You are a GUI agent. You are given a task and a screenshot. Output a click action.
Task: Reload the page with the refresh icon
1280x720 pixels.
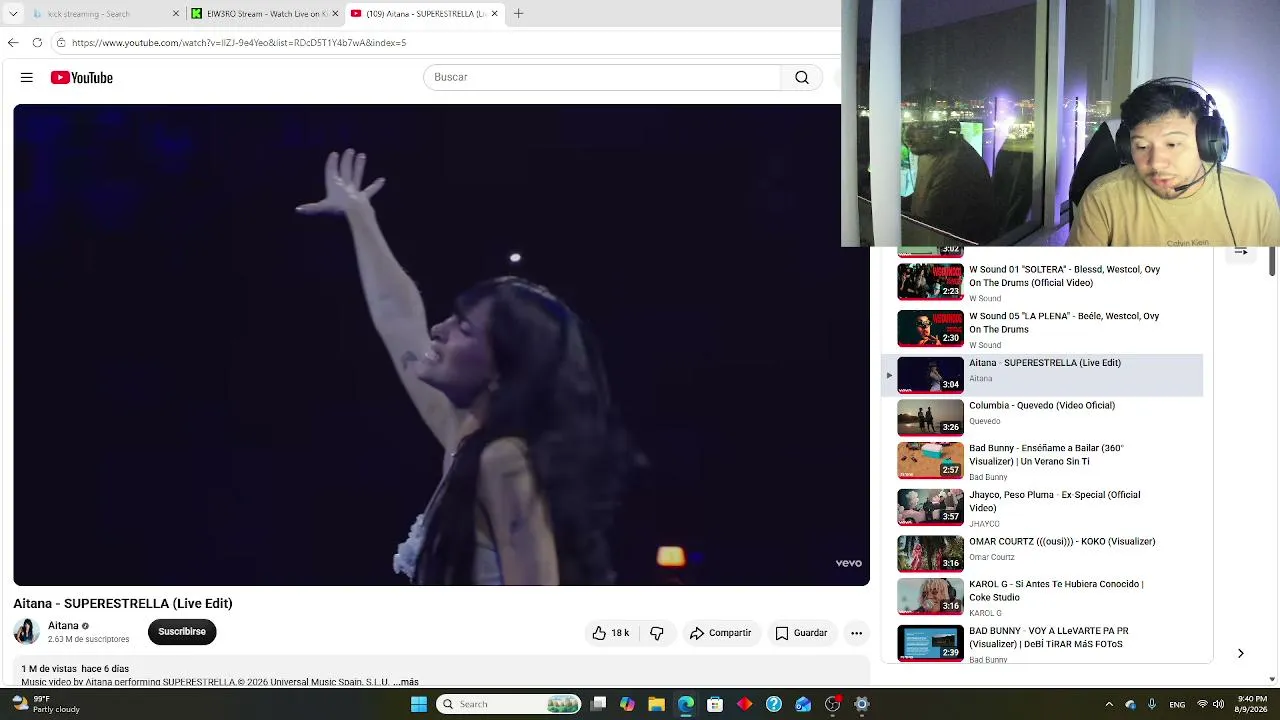37,43
